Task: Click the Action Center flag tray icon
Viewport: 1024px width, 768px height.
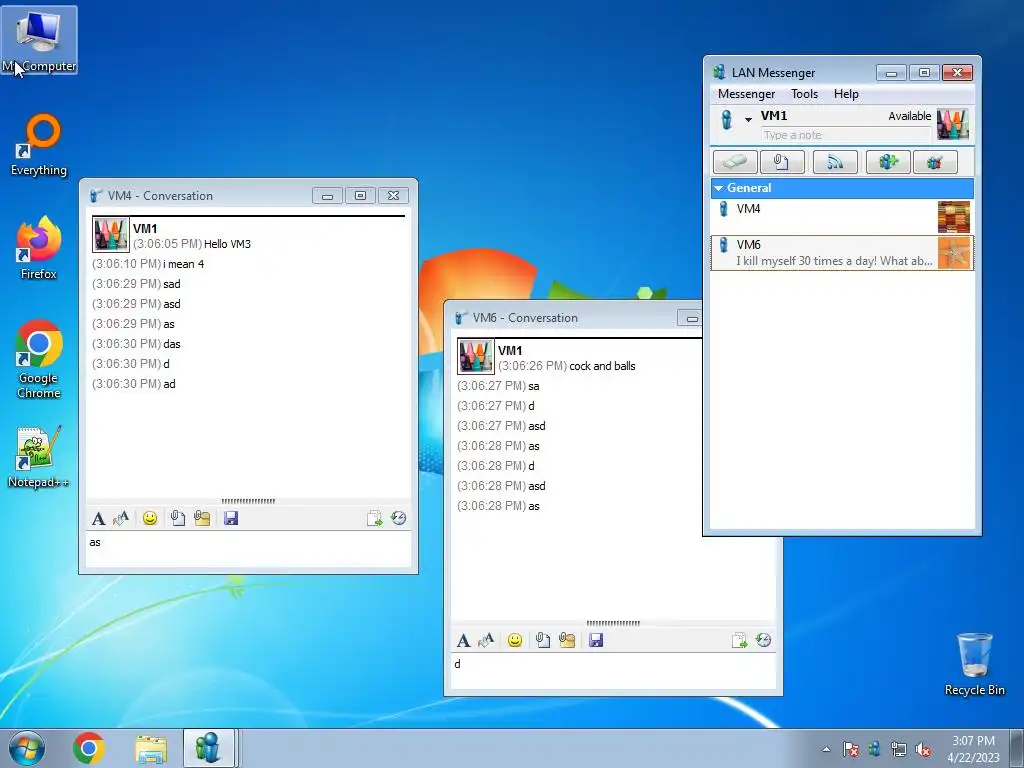Action: (x=850, y=750)
